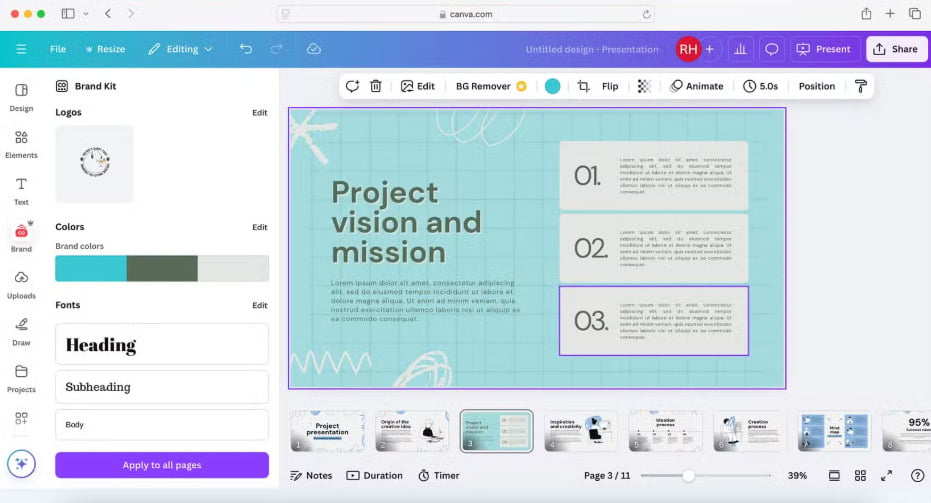
Task: Open the Apps grid icon
Action: pyautogui.click(x=21, y=418)
